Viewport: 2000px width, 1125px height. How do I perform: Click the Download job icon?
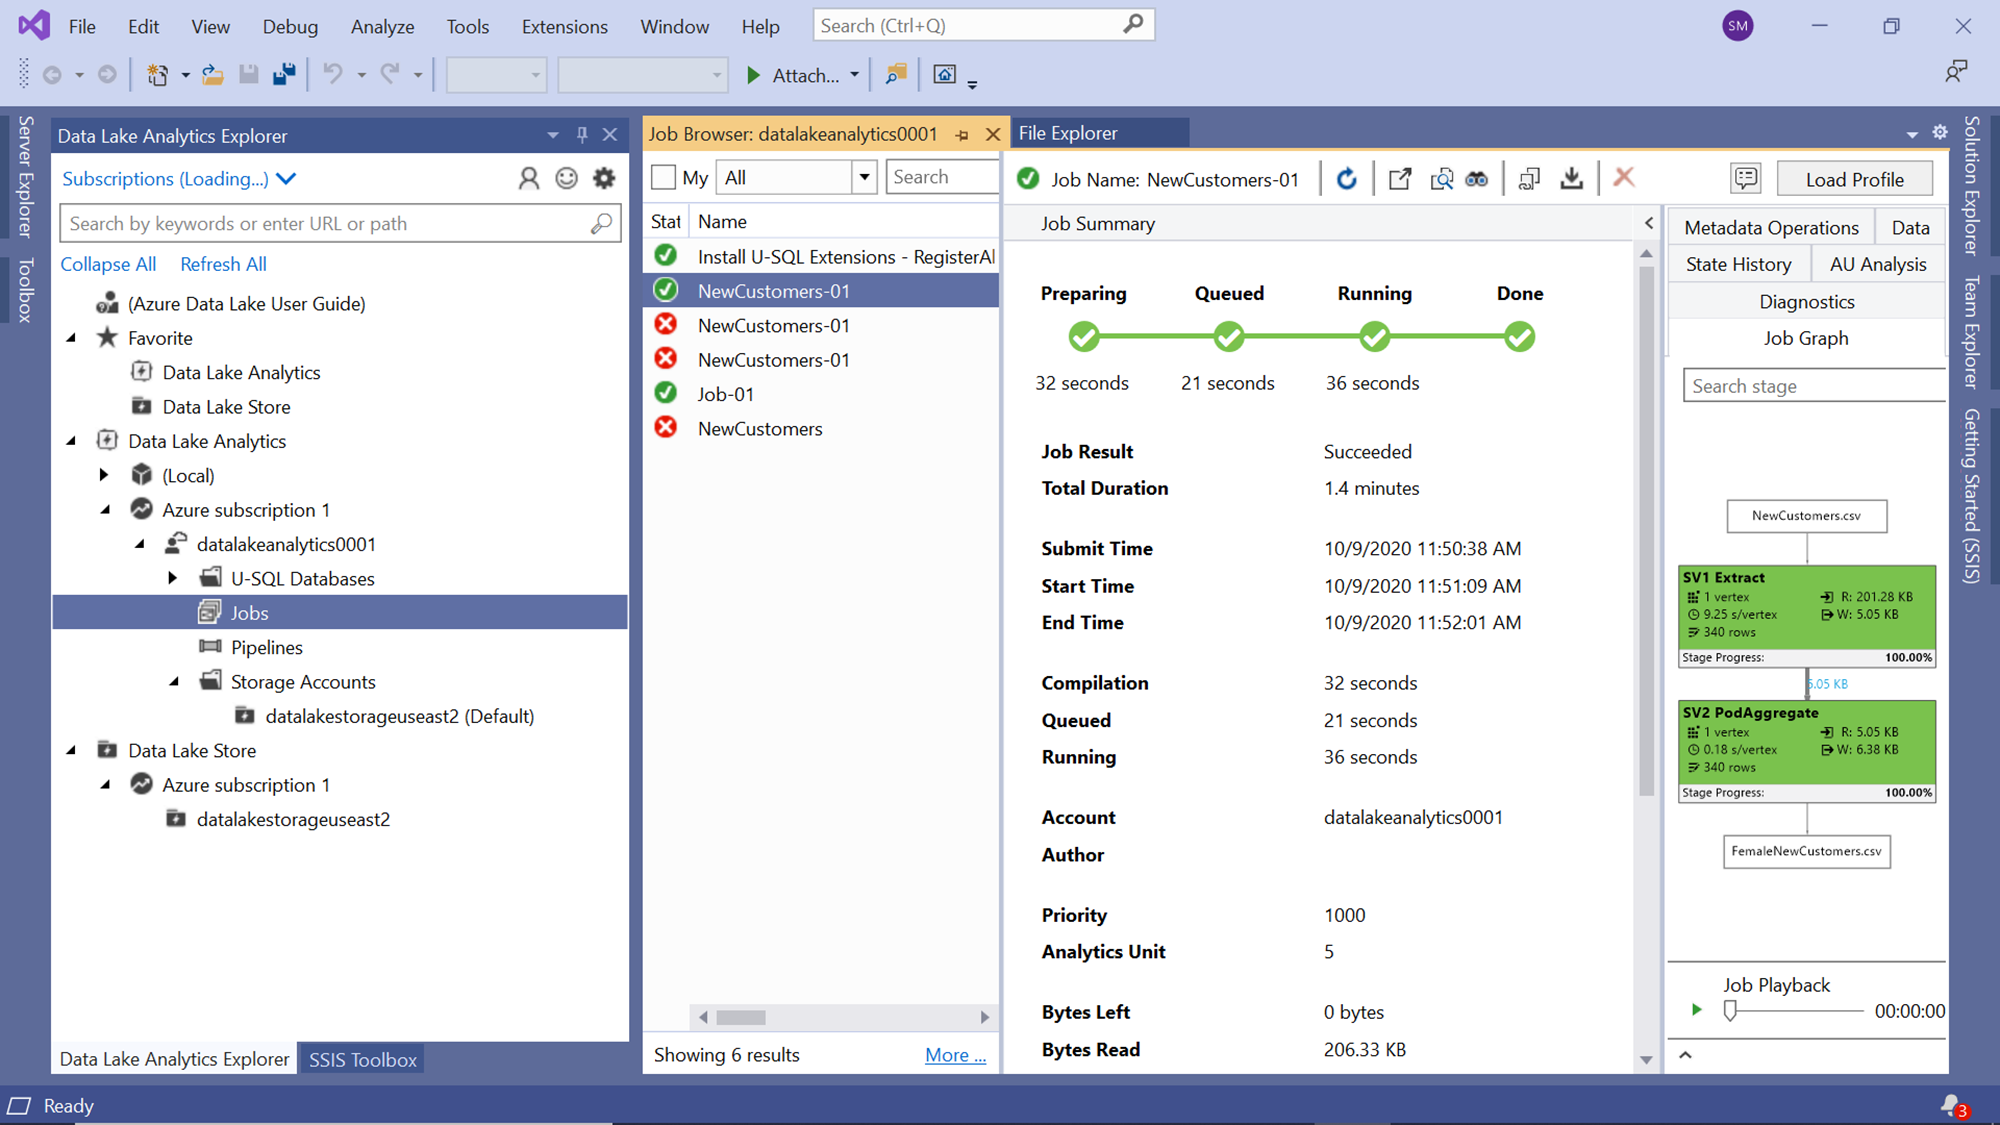click(1572, 179)
